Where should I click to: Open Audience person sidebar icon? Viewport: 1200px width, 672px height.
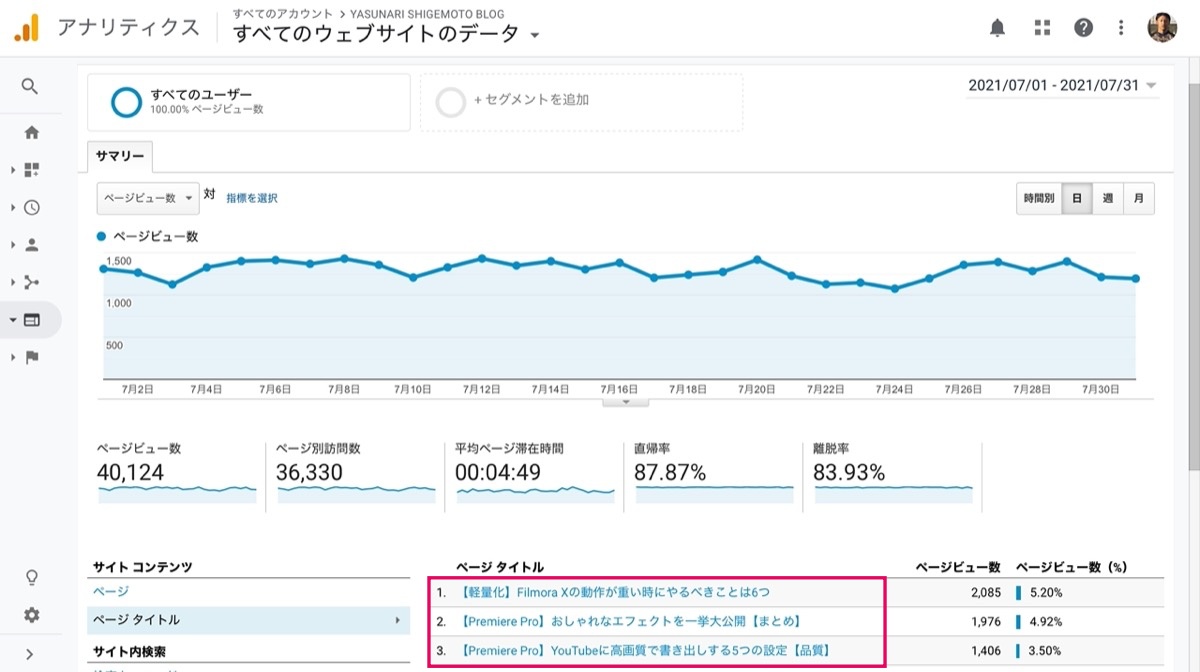[32, 244]
